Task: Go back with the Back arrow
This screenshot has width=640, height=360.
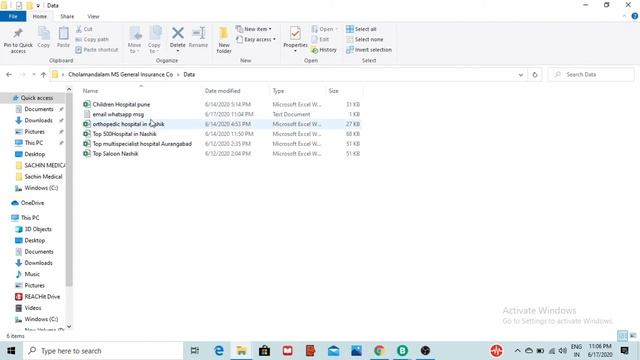Action: [9, 74]
